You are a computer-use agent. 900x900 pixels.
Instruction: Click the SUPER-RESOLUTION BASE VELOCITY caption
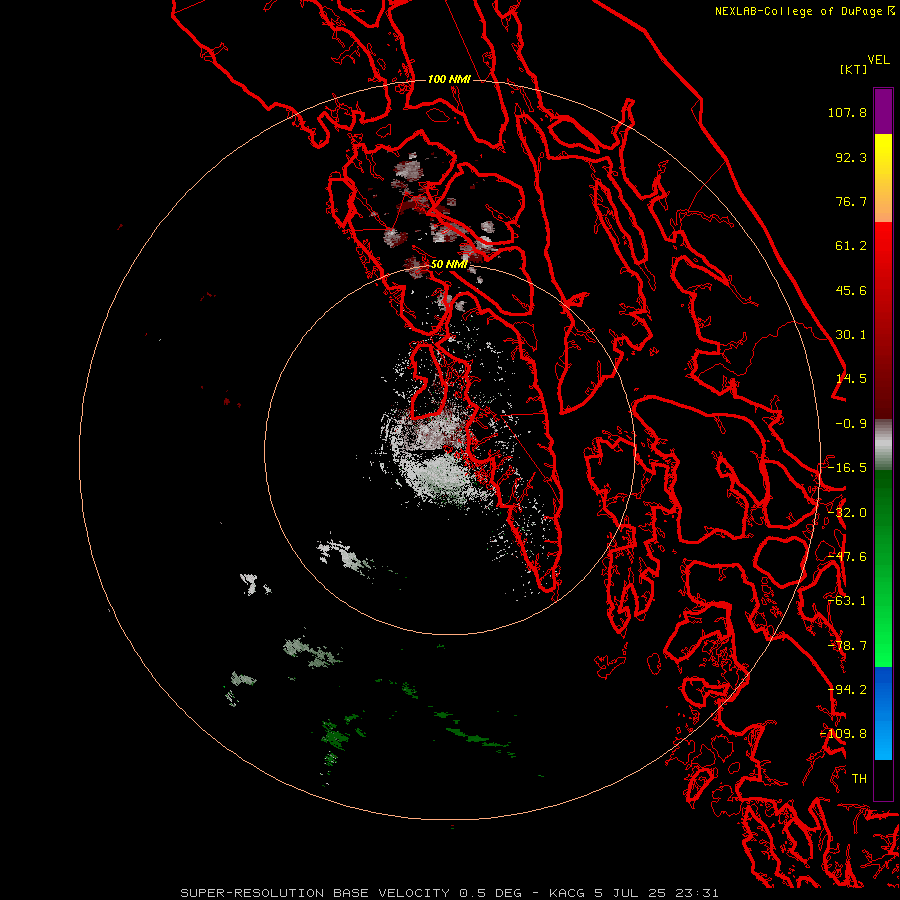(x=315, y=893)
